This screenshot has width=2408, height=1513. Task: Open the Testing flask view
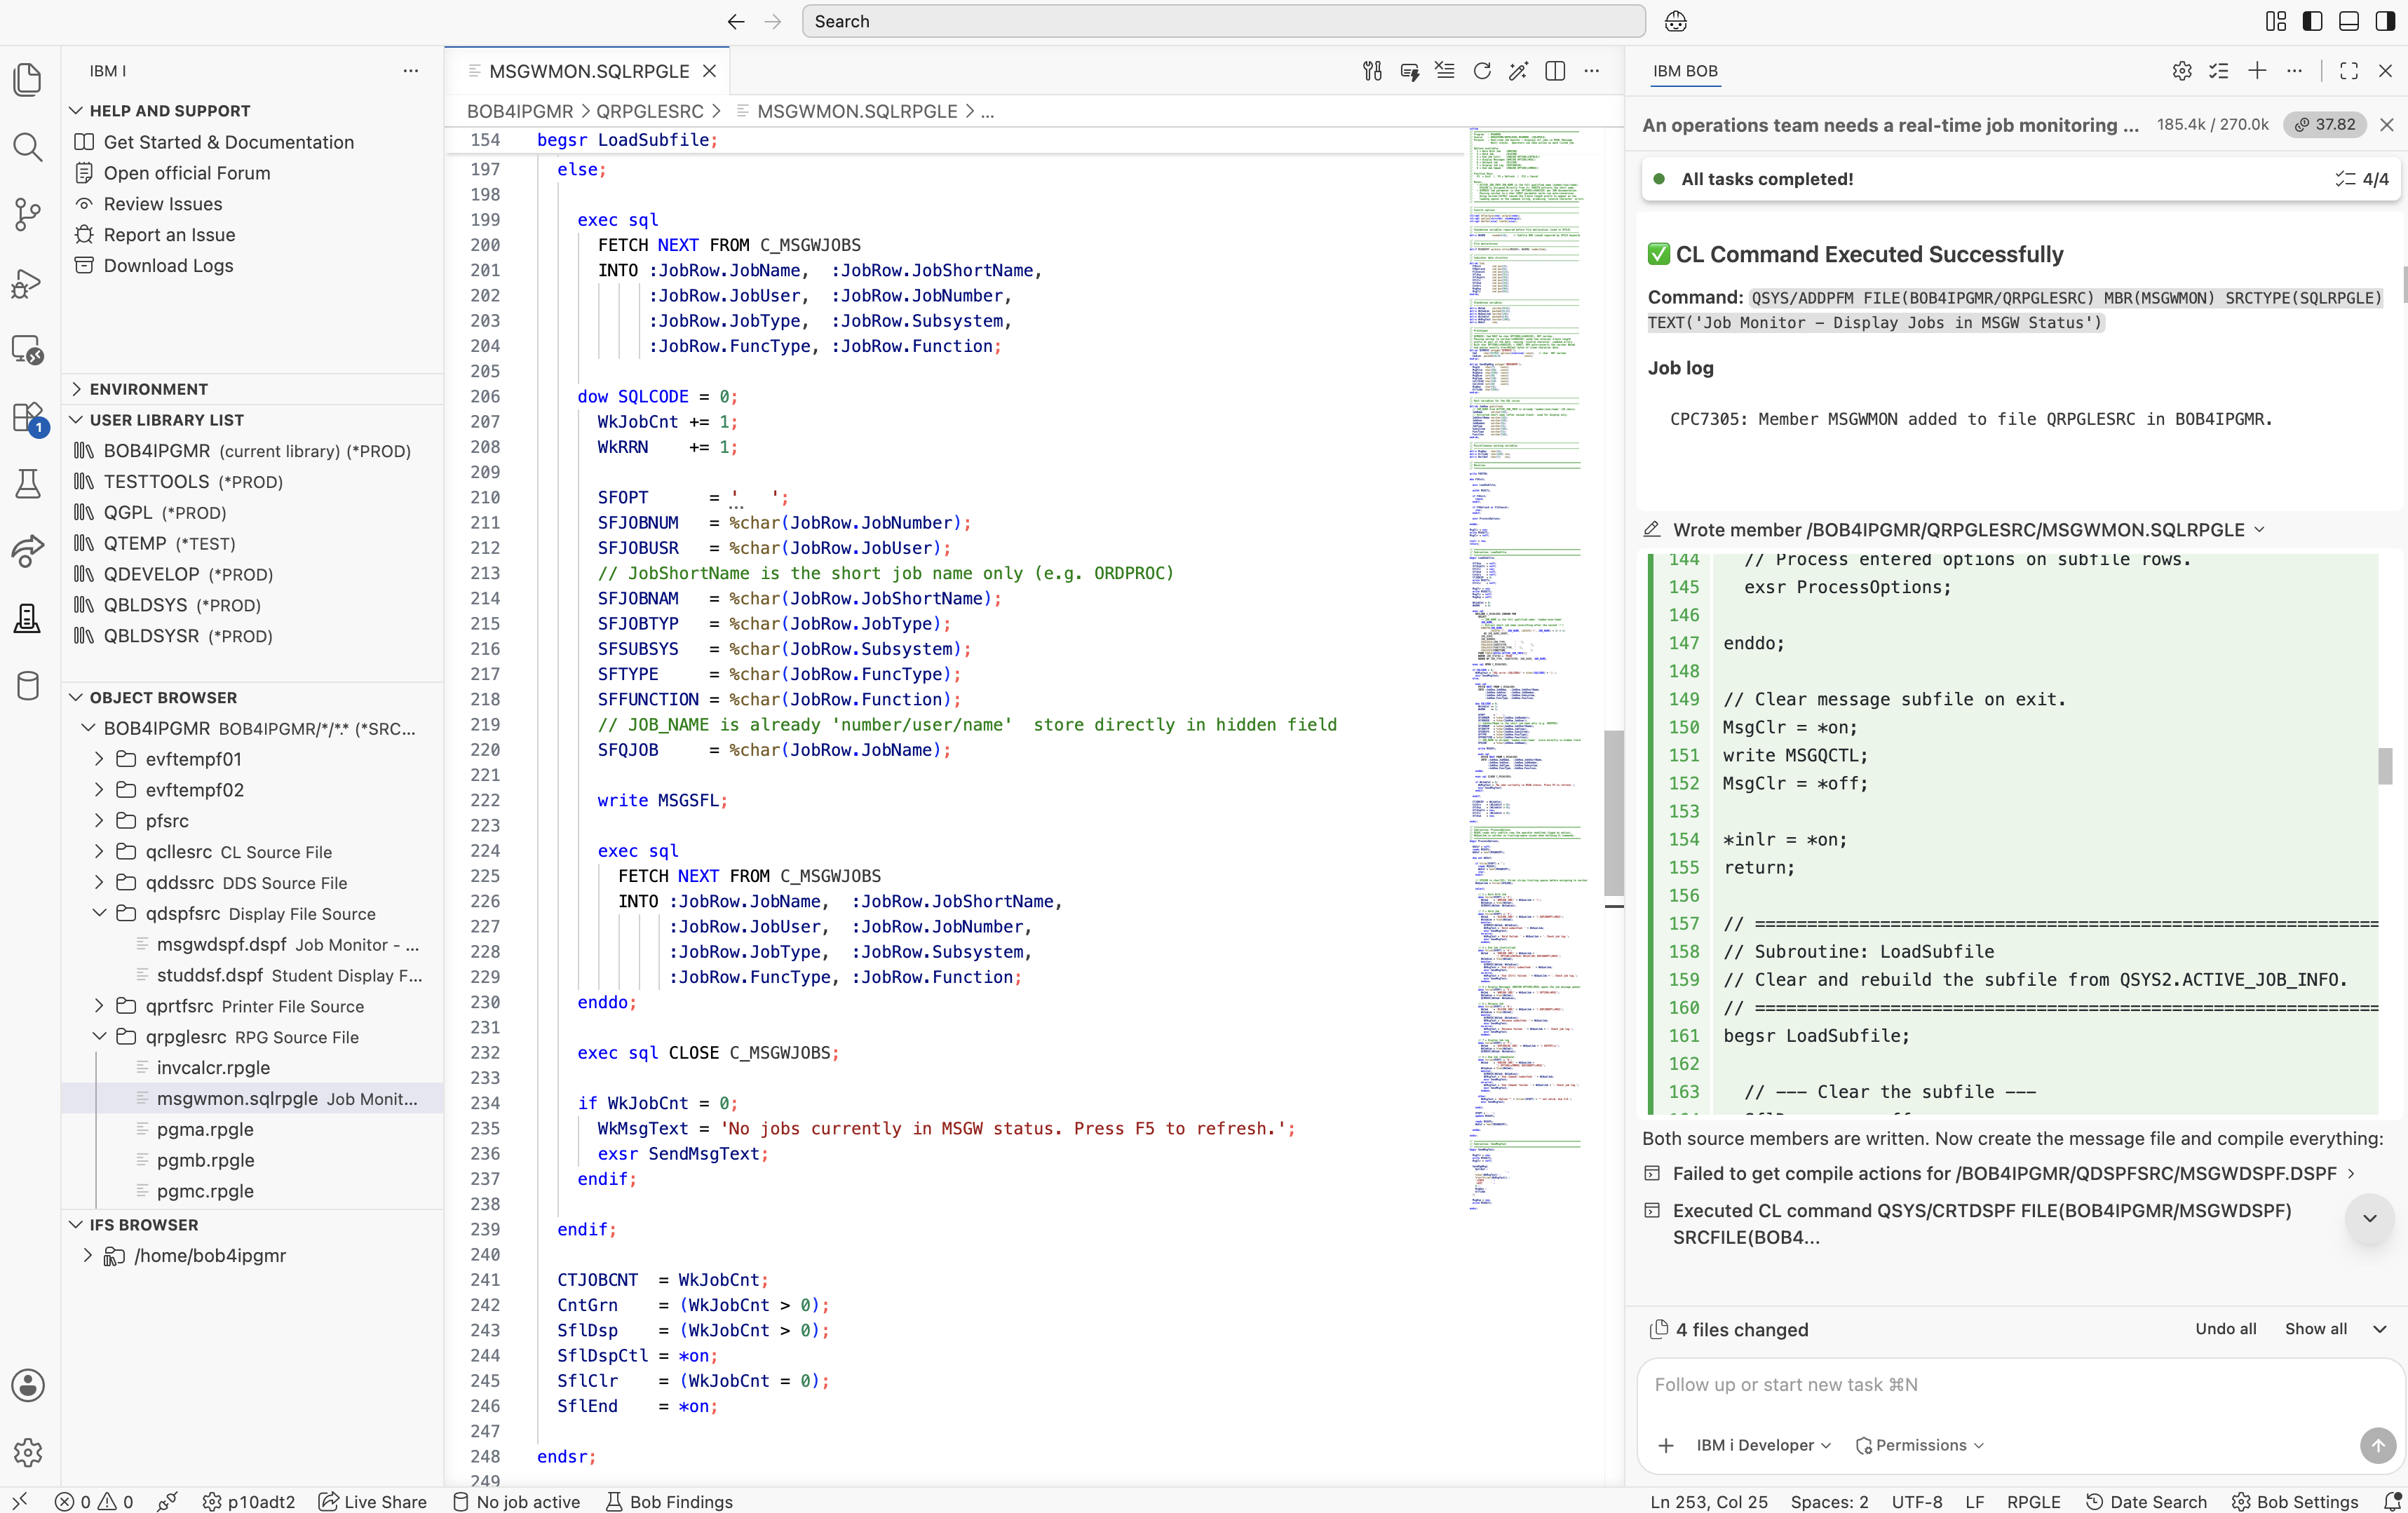point(28,484)
